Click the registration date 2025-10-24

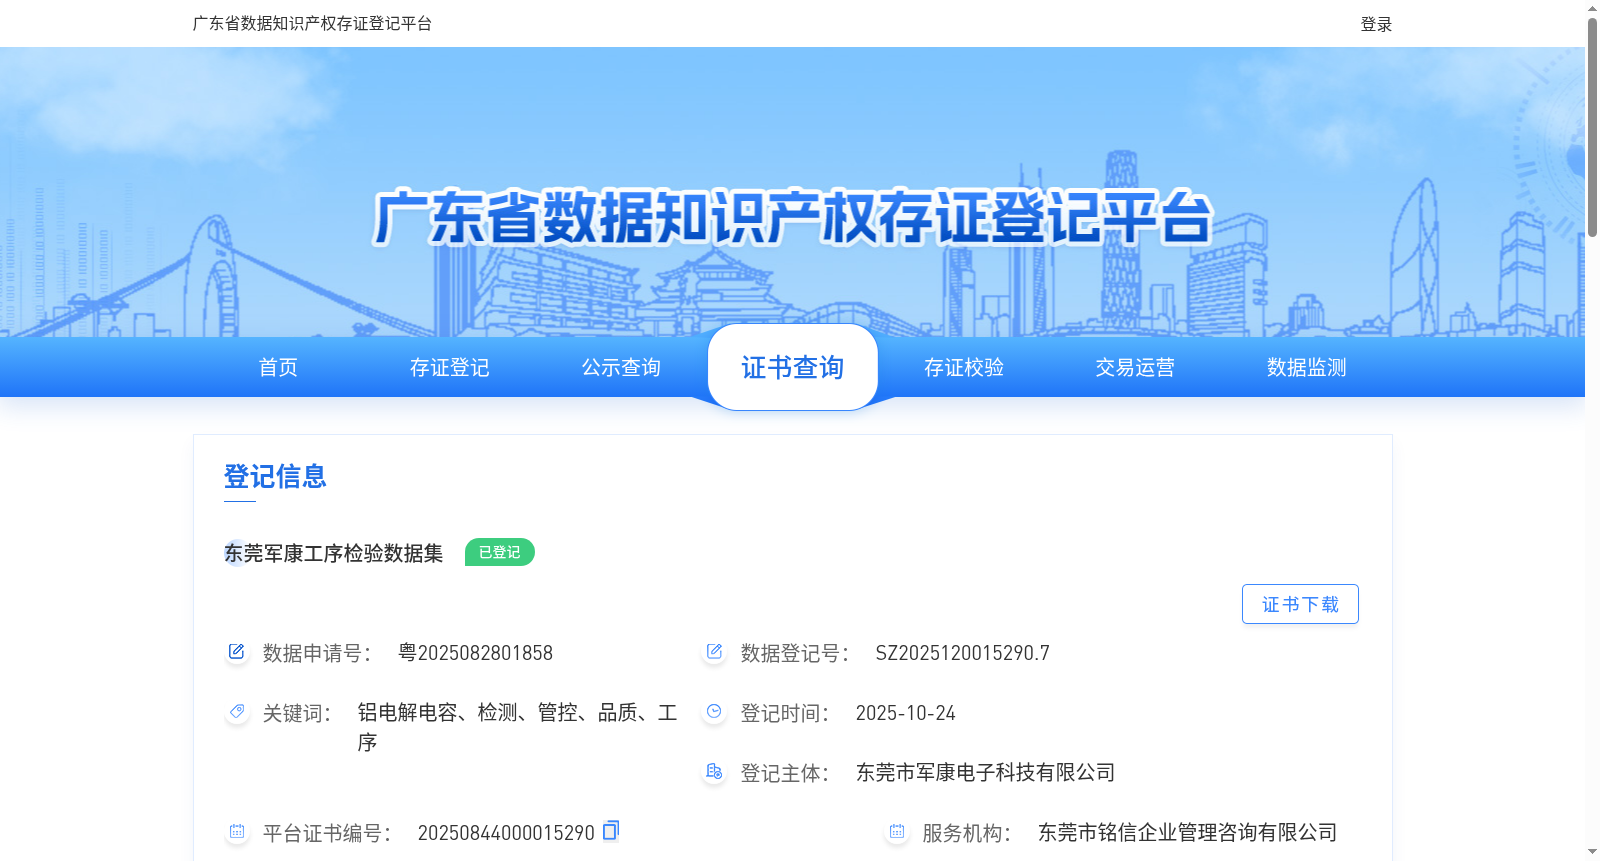(905, 713)
